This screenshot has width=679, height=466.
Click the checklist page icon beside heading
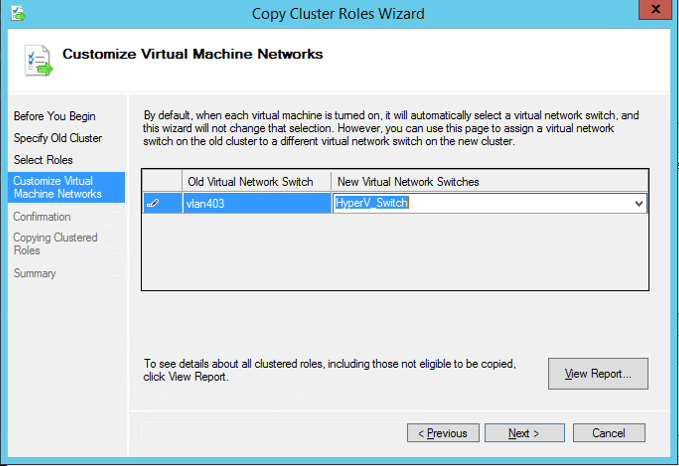(38, 61)
